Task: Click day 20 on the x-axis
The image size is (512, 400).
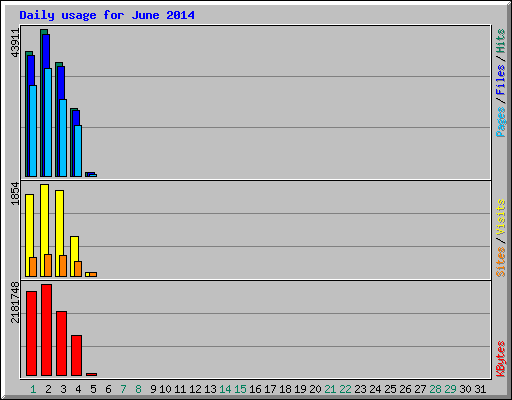Action: point(315,389)
